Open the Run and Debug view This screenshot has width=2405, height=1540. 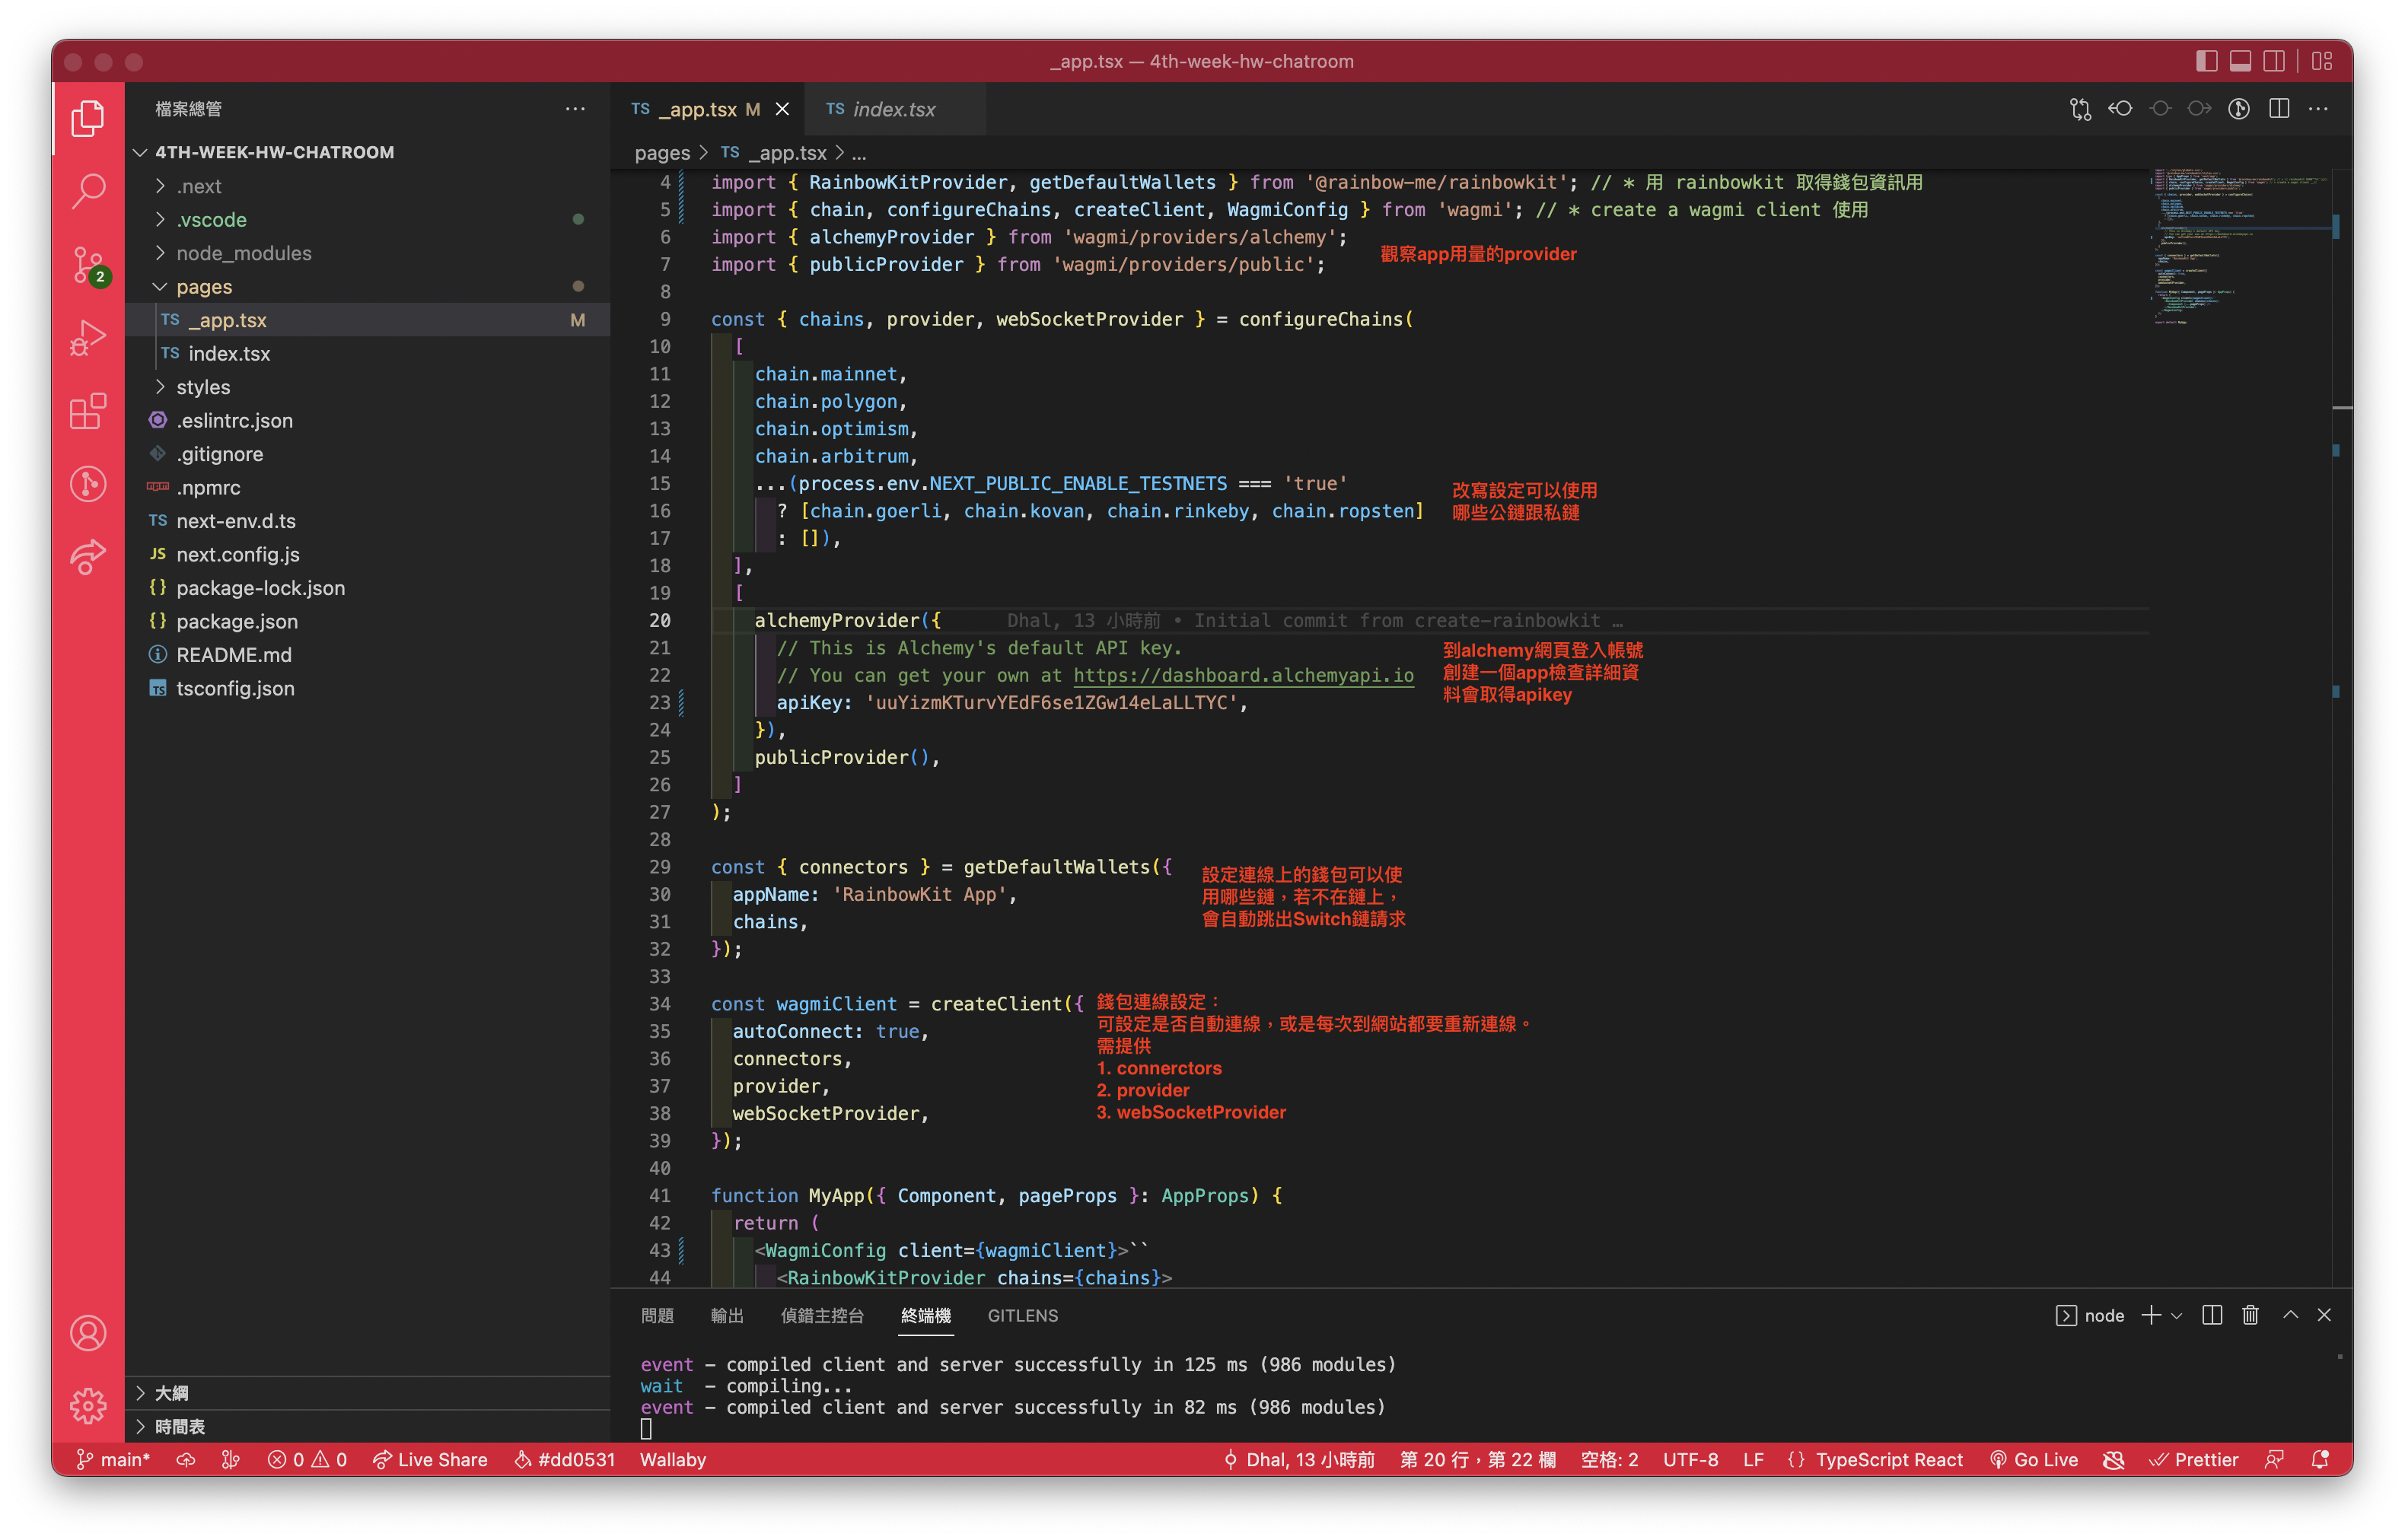(88, 338)
